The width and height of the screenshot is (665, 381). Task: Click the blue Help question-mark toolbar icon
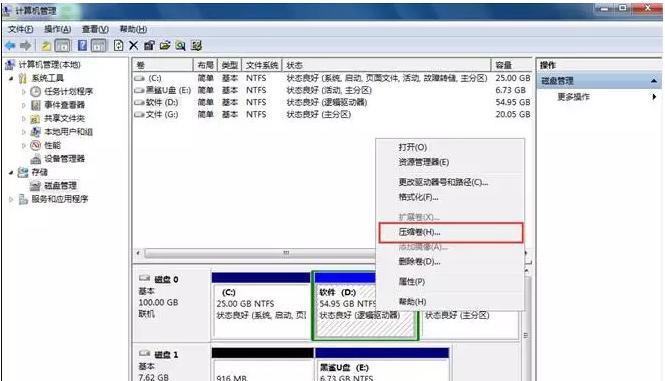click(x=82, y=45)
